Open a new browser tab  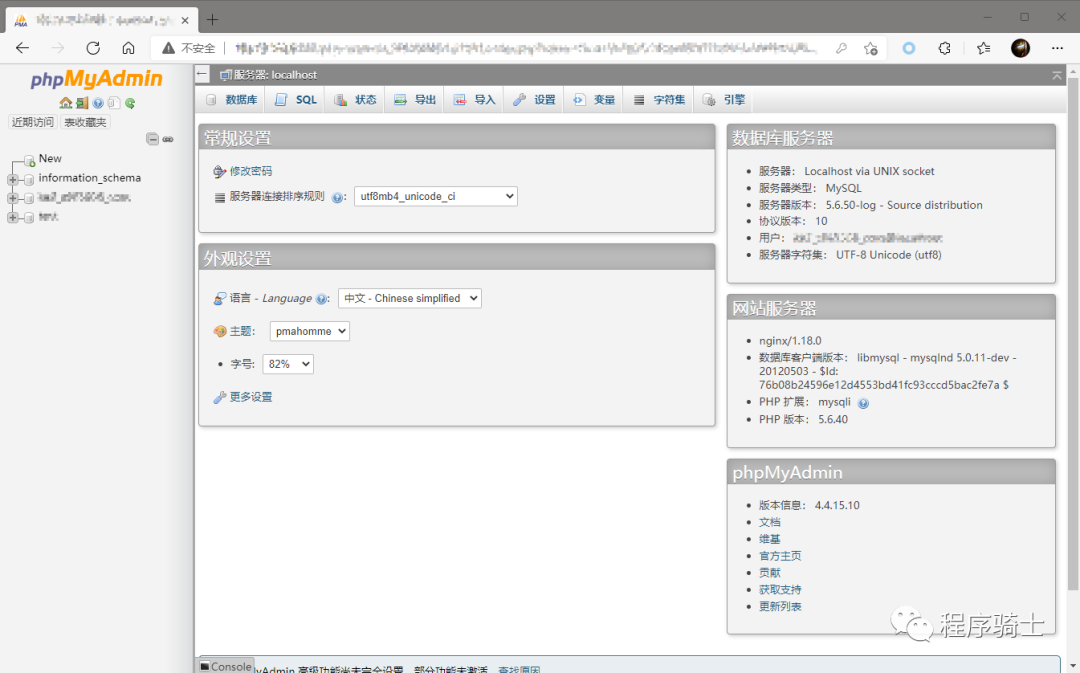pos(212,19)
